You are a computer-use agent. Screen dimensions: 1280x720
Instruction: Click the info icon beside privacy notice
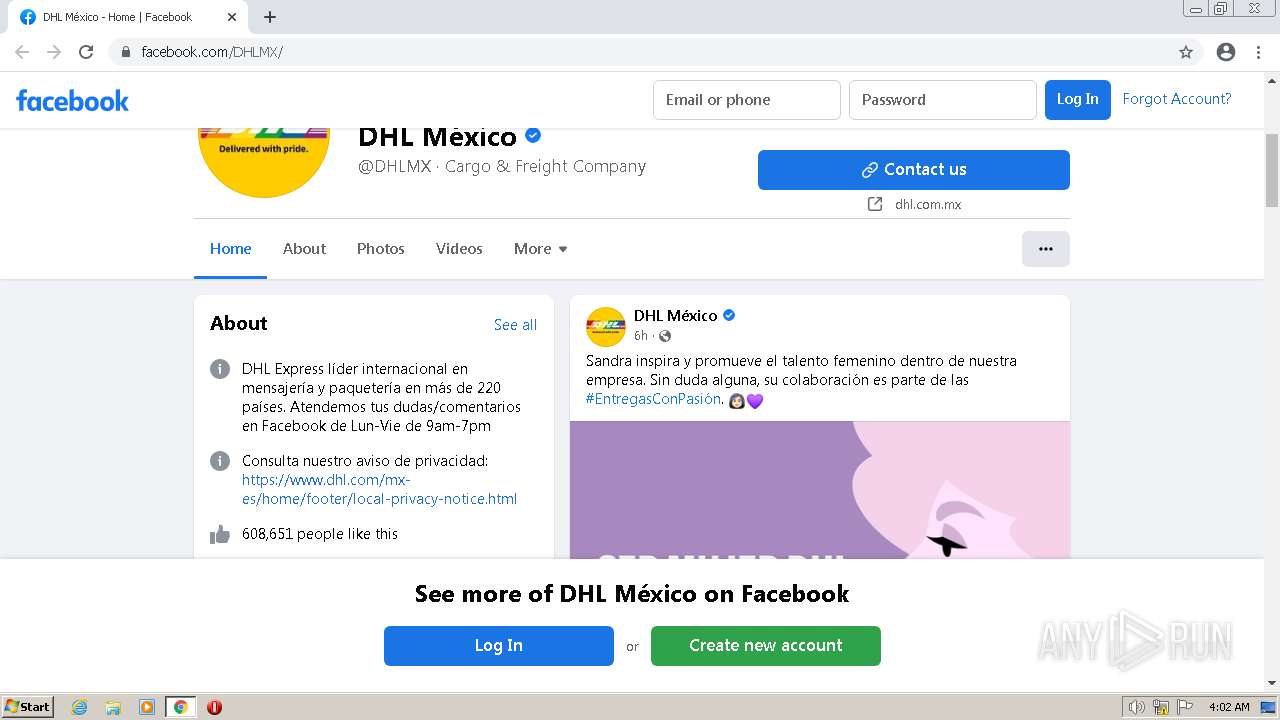tap(220, 461)
